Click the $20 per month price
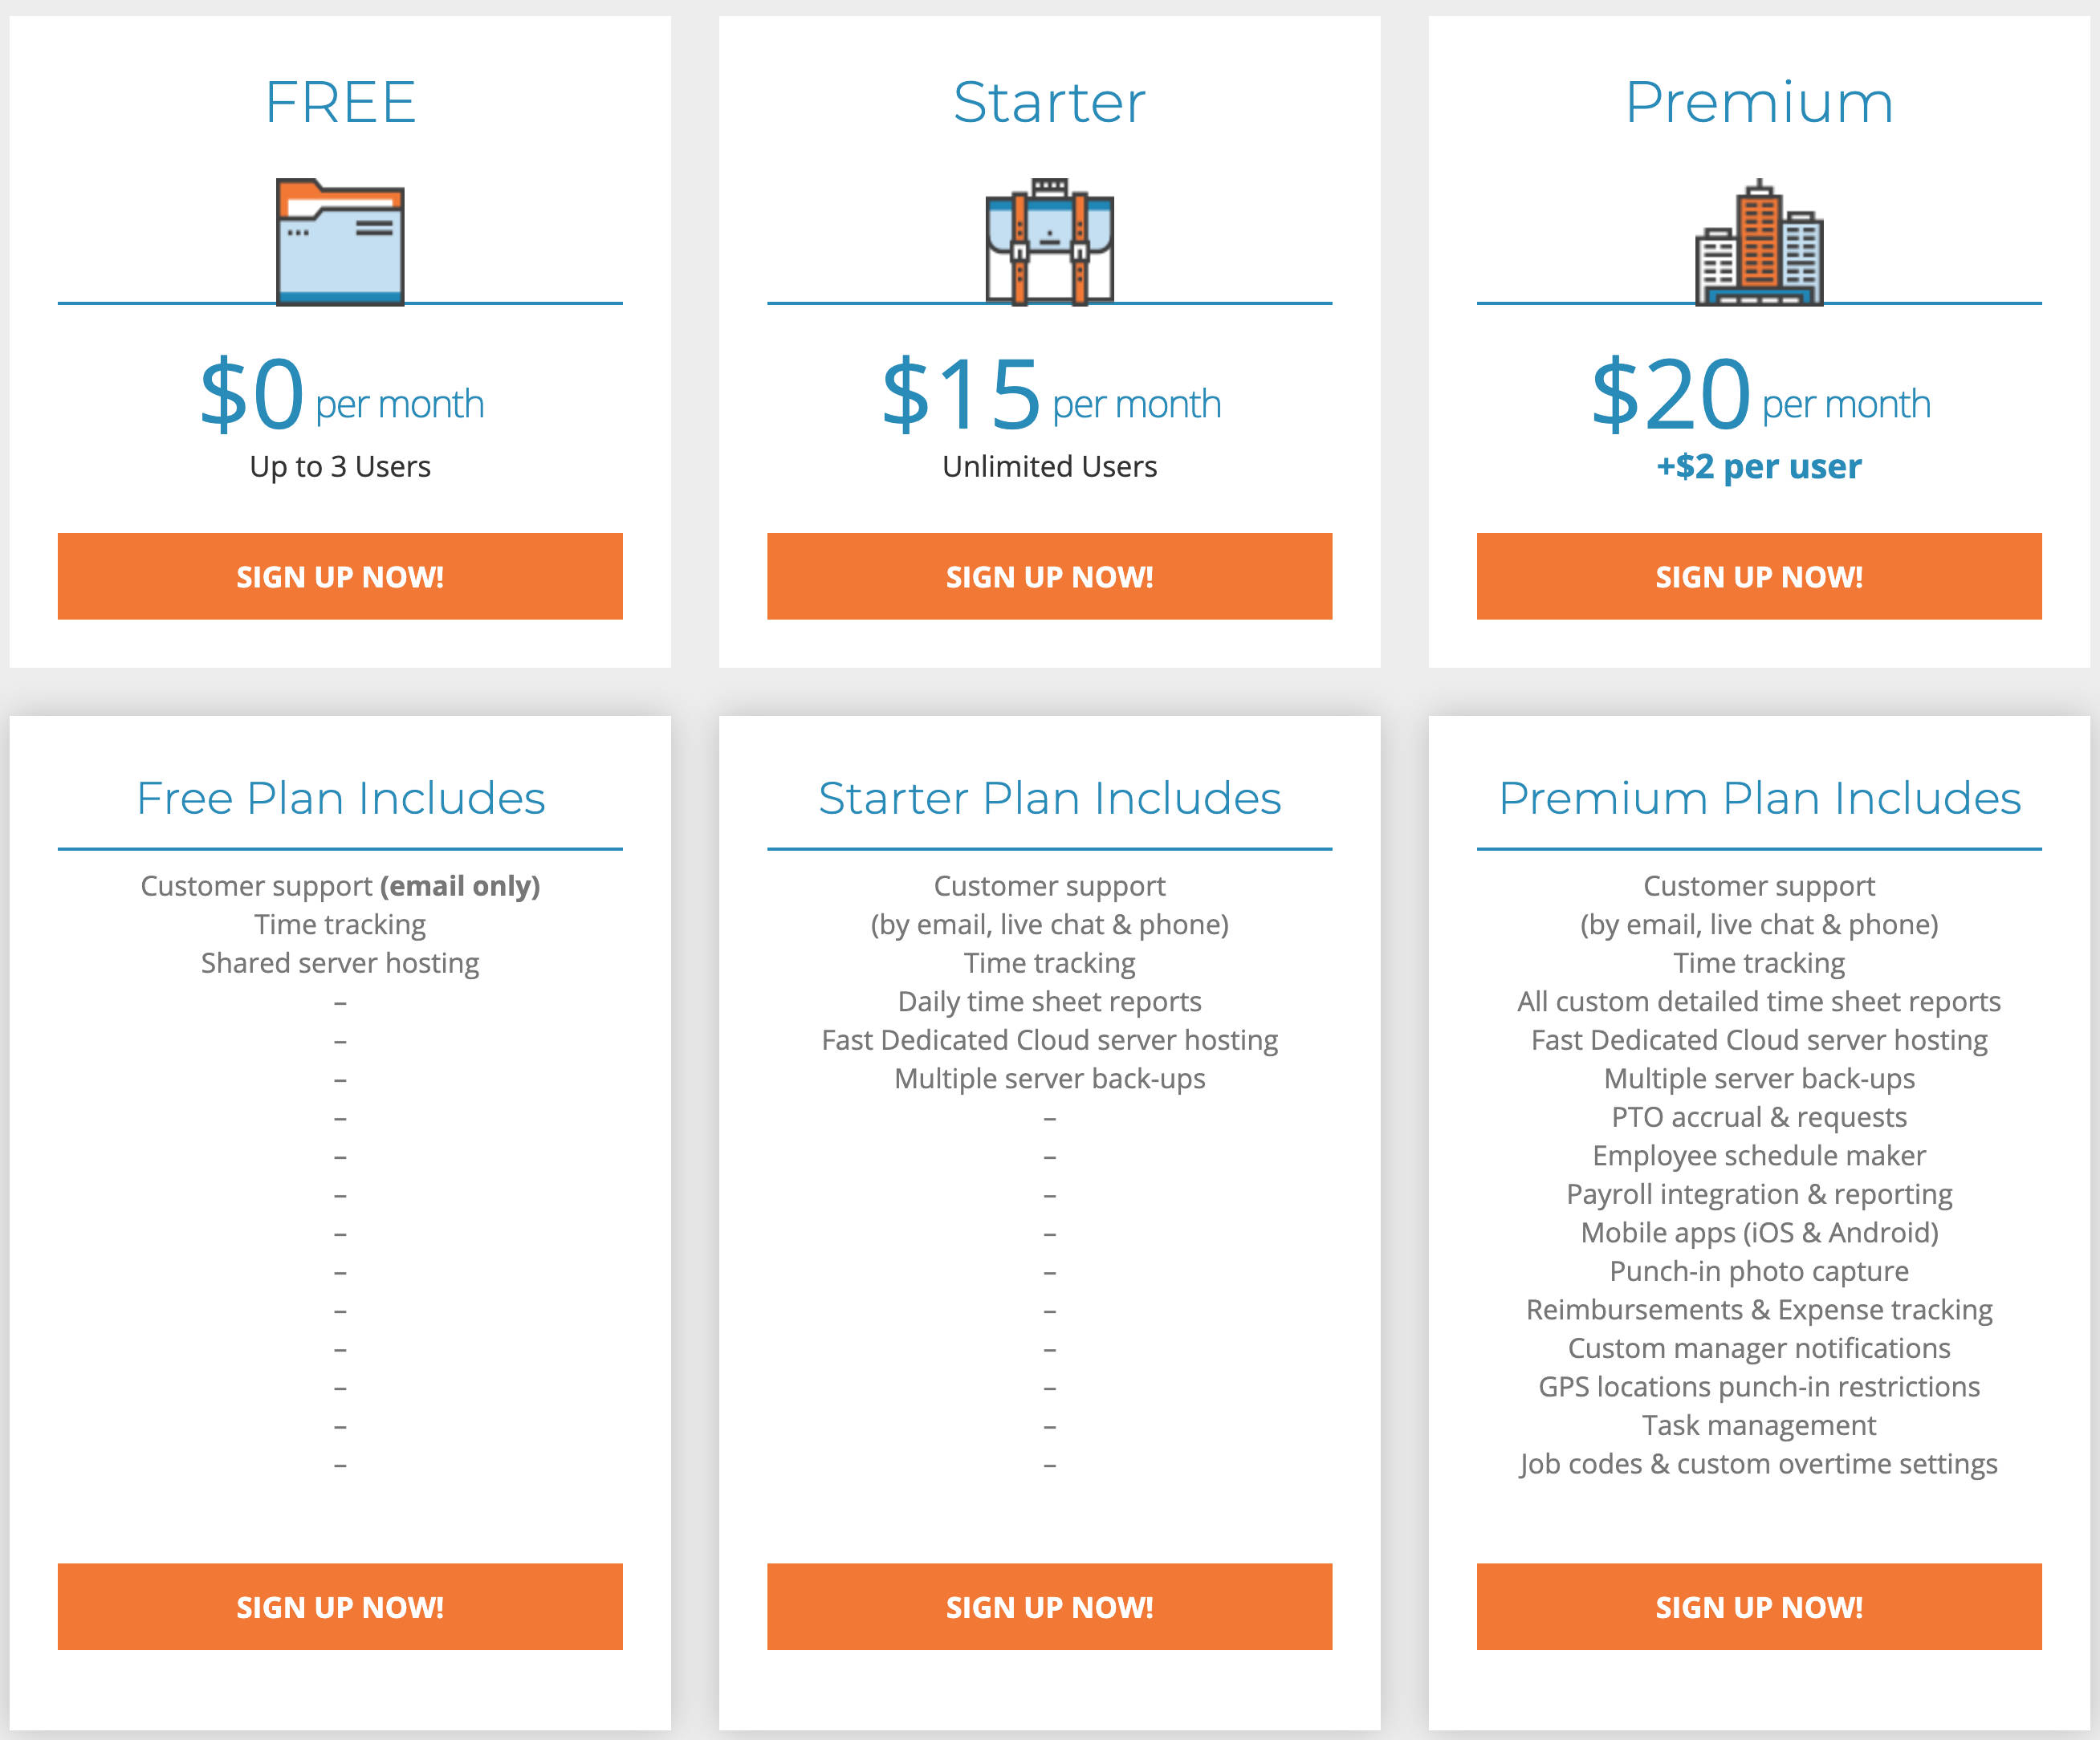2100x1740 pixels. point(1759,395)
